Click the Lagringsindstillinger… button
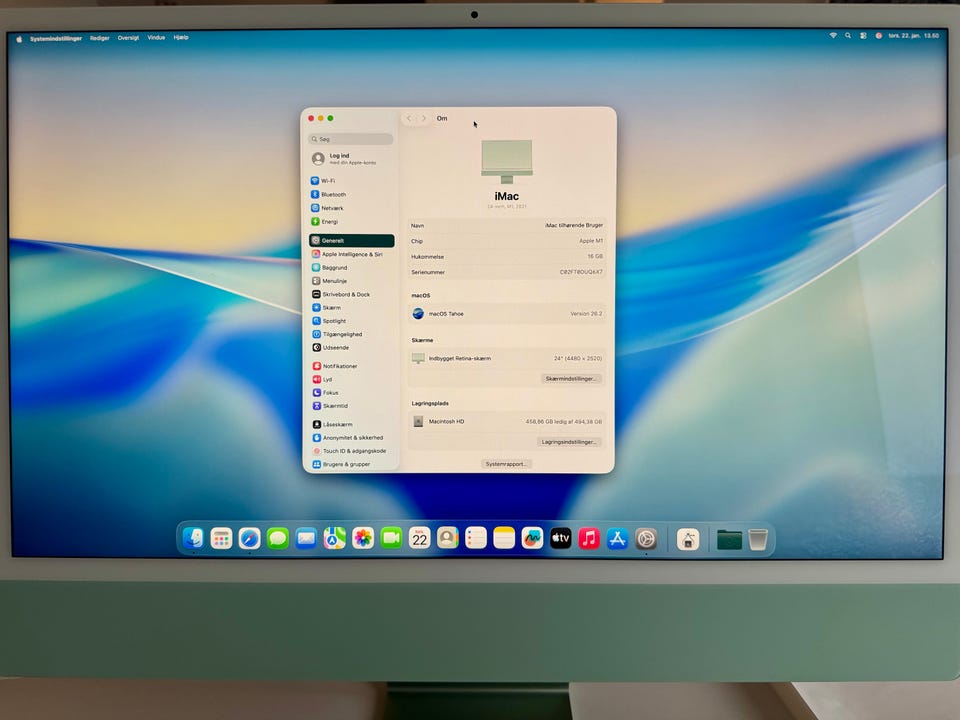This screenshot has height=720, width=960. [x=569, y=442]
